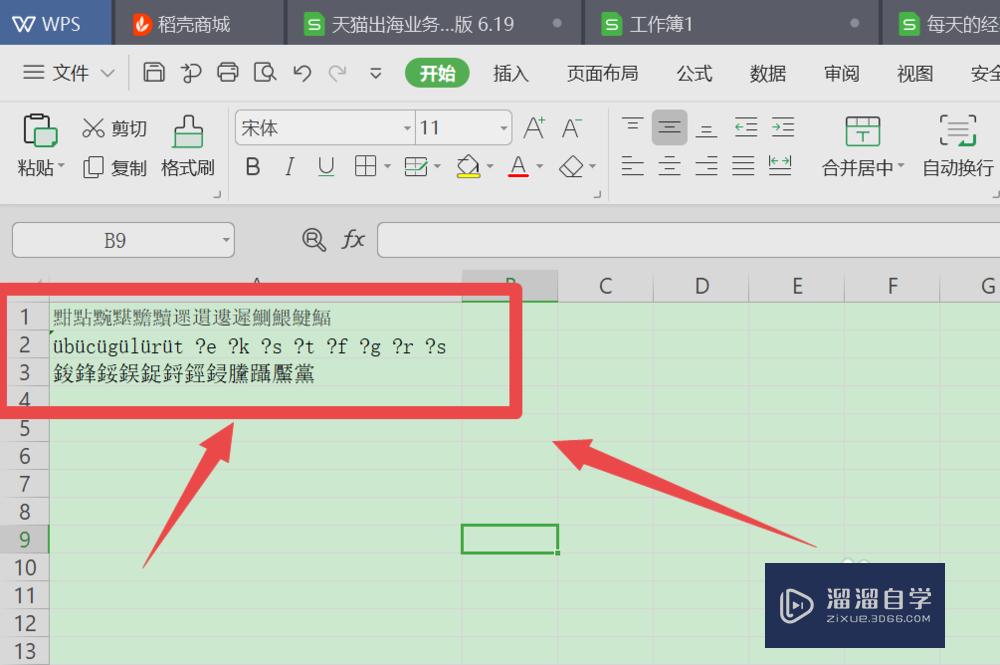The height and width of the screenshot is (665, 1000).
Task: Toggle italic formatting
Action: click(289, 167)
